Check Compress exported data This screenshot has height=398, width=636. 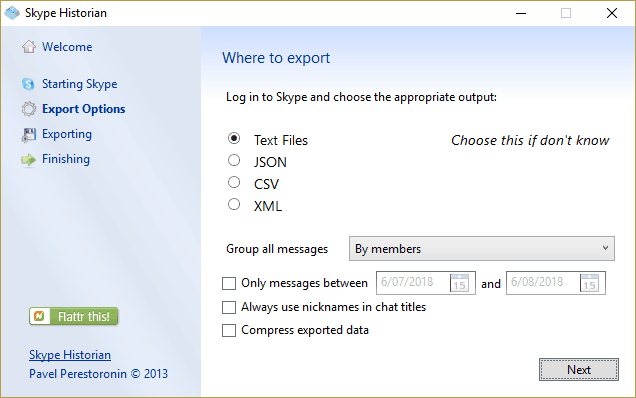229,330
